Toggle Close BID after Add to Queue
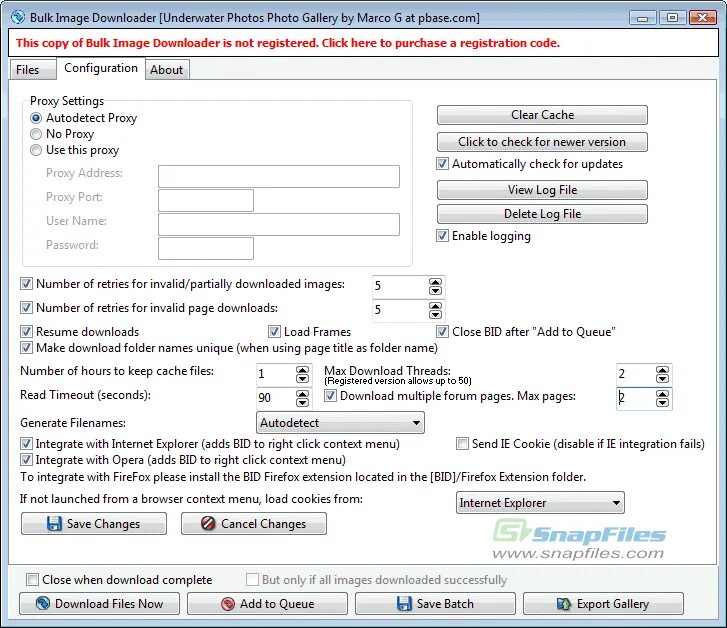 [x=442, y=332]
